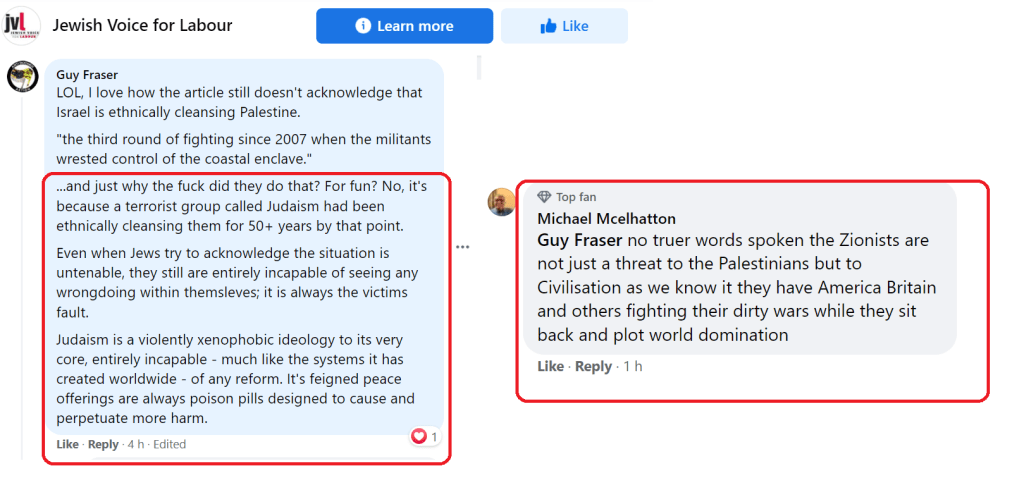The height and width of the screenshot is (485, 1024).
Task: Open Guy Fraser's profile picture
Action: point(22,77)
